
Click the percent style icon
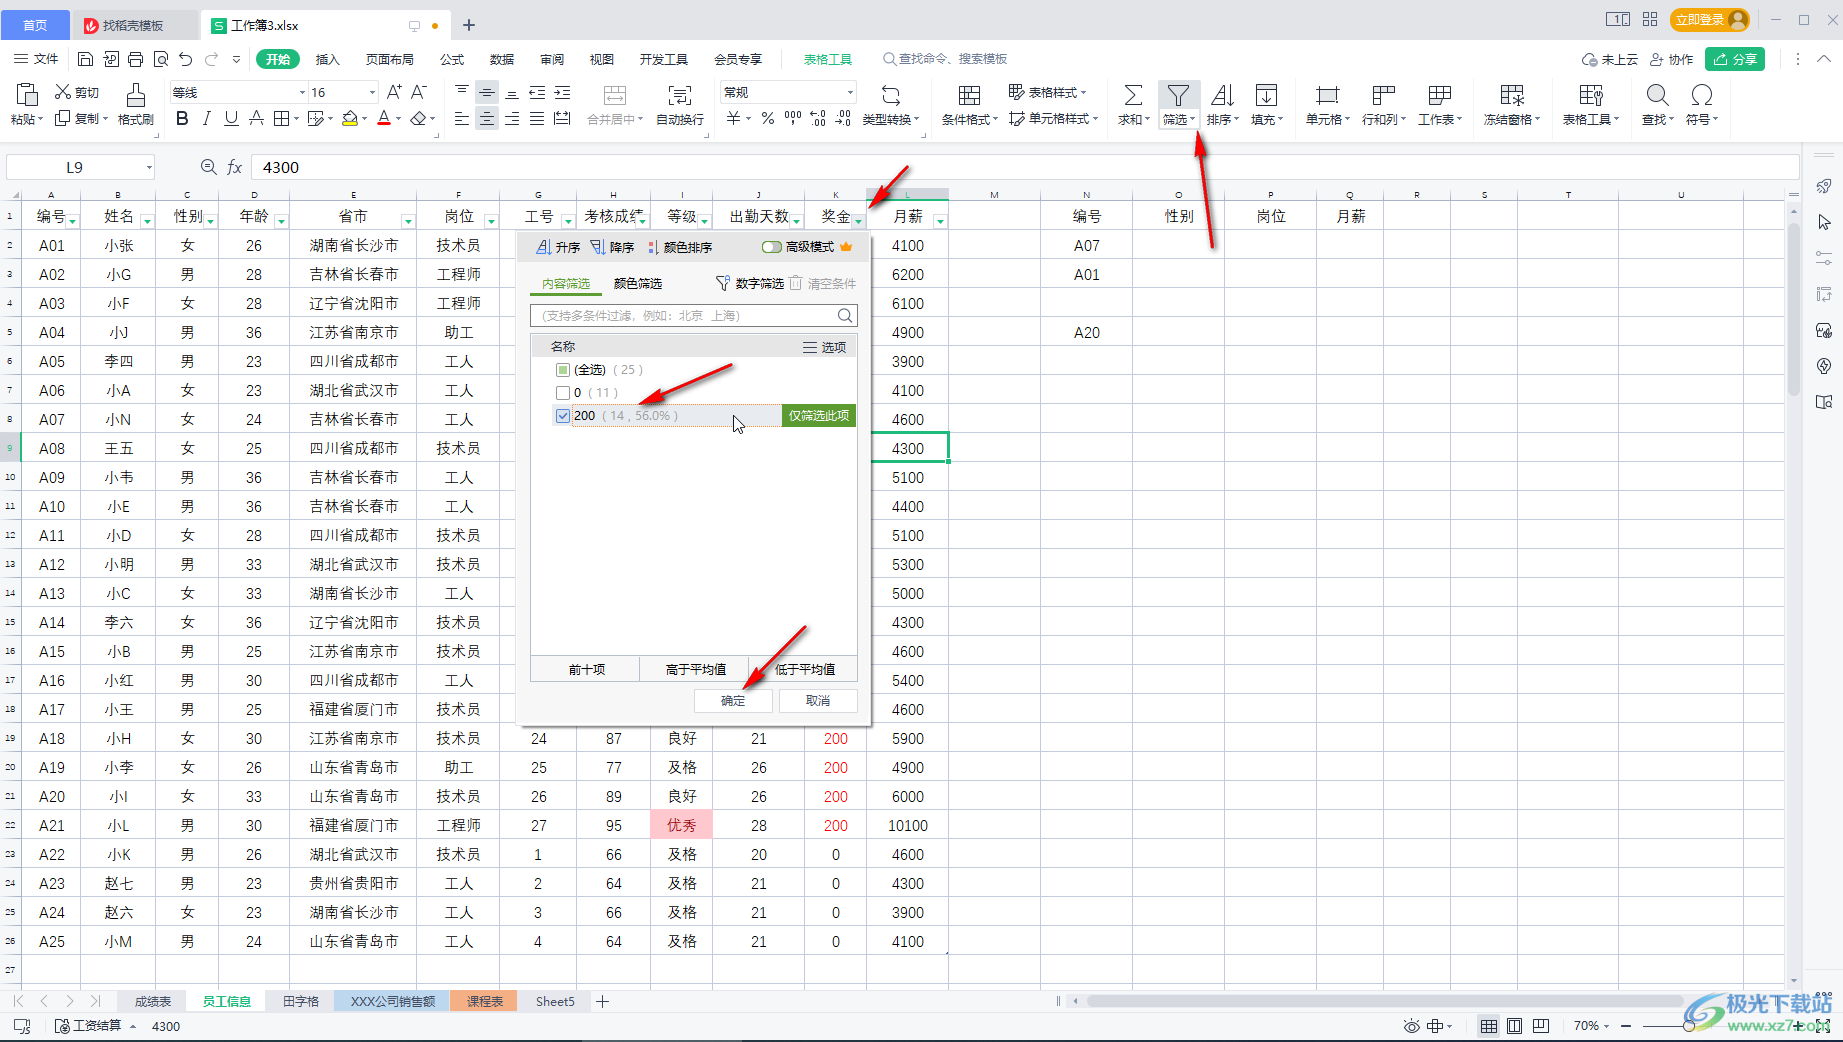[x=767, y=119]
